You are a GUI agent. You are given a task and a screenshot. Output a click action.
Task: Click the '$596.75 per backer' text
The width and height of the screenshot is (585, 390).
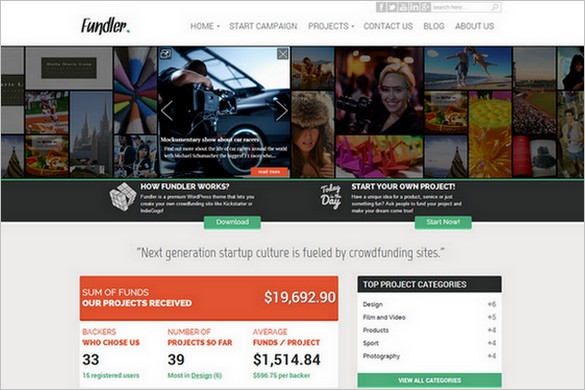pos(281,375)
